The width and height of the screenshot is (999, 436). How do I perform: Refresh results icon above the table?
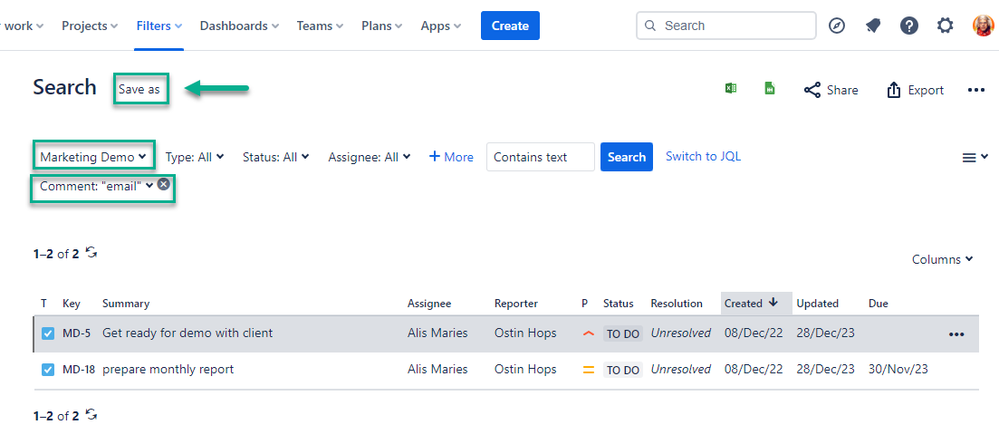pyautogui.click(x=92, y=253)
